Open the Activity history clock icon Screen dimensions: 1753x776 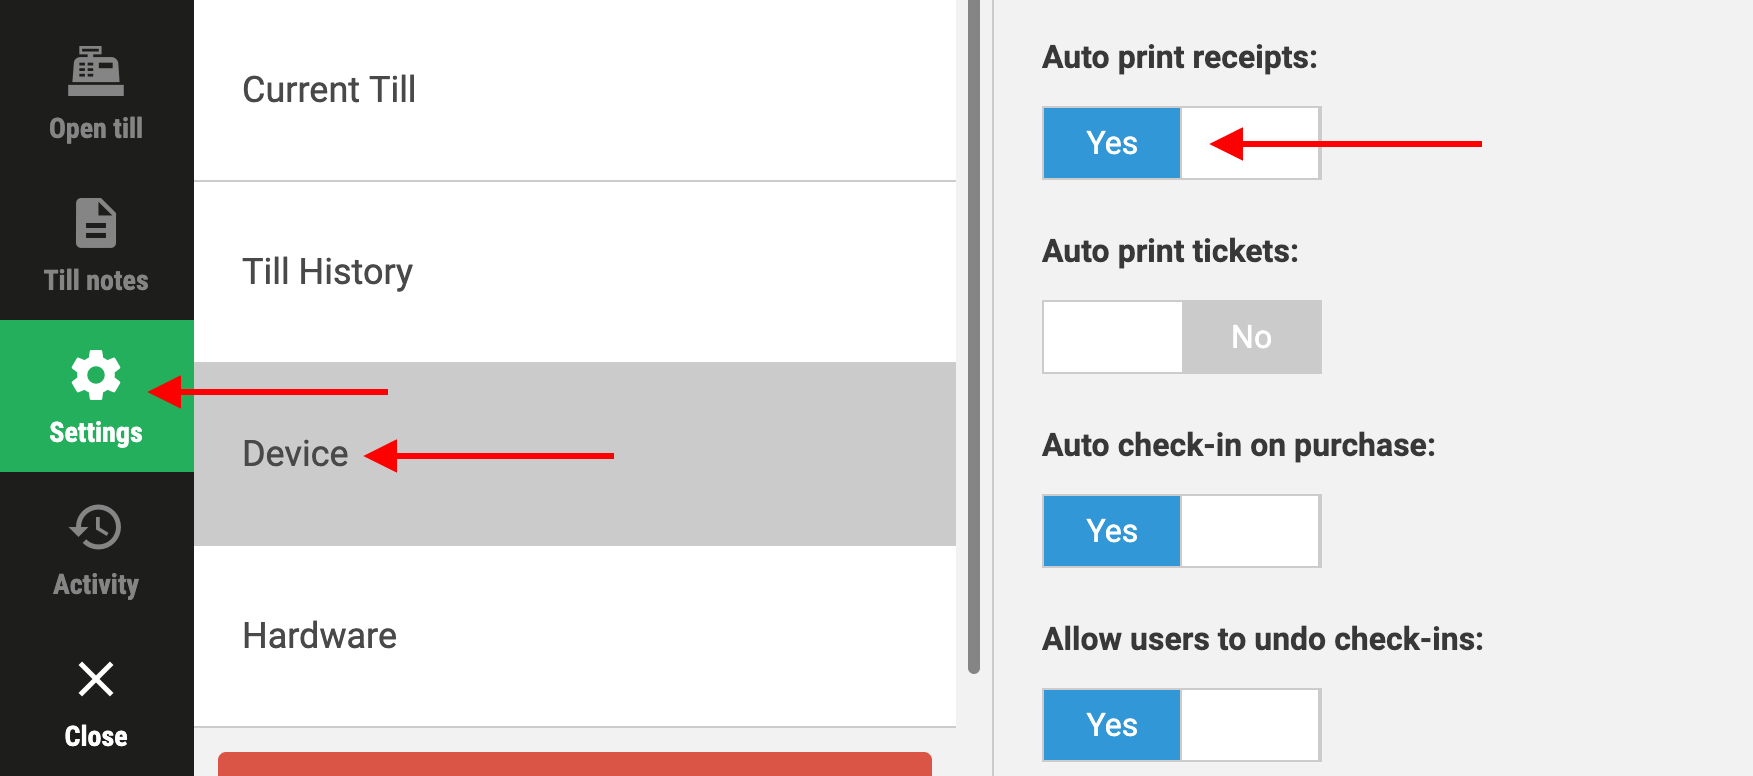(96, 527)
